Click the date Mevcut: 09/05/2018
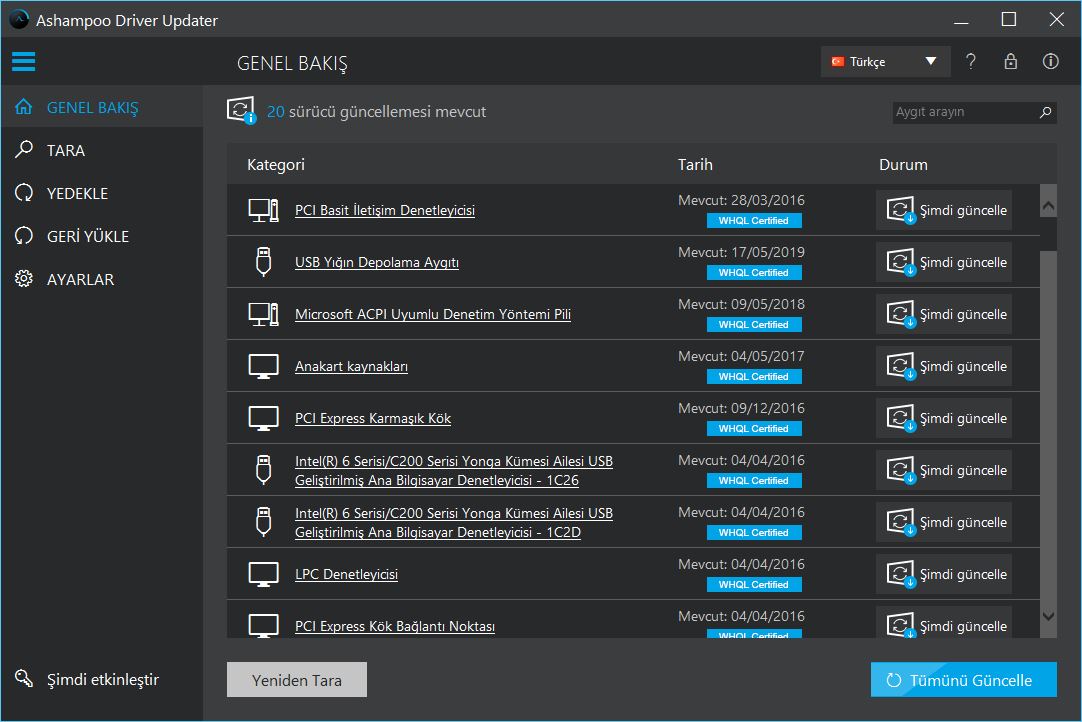Viewport: 1082px width, 722px height. pyautogui.click(x=741, y=304)
